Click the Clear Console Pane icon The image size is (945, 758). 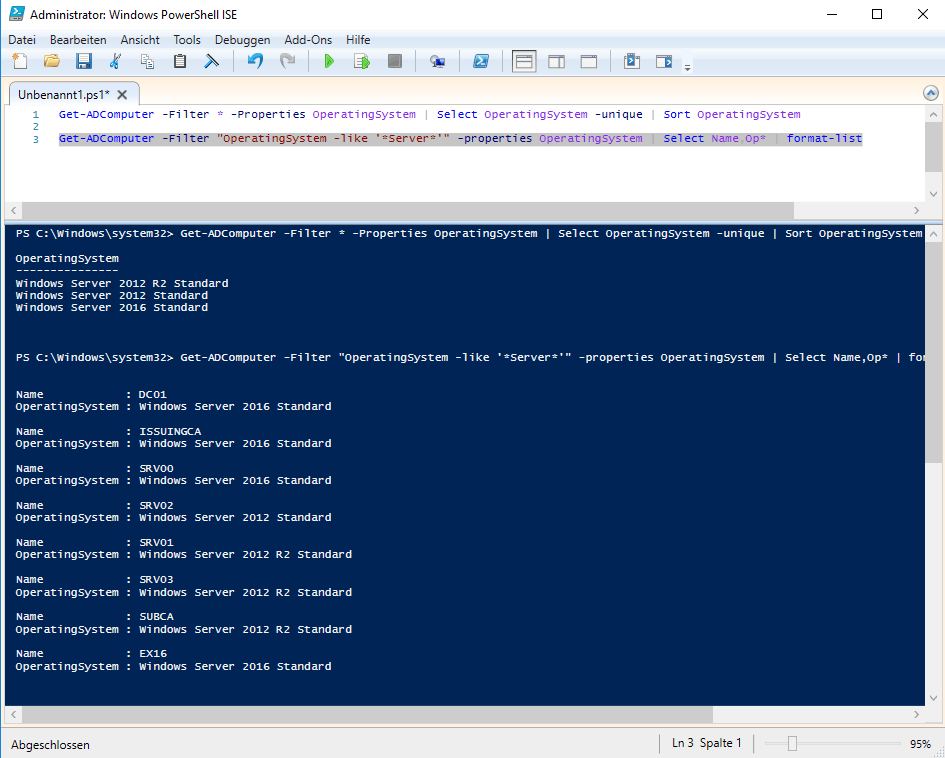tap(212, 62)
